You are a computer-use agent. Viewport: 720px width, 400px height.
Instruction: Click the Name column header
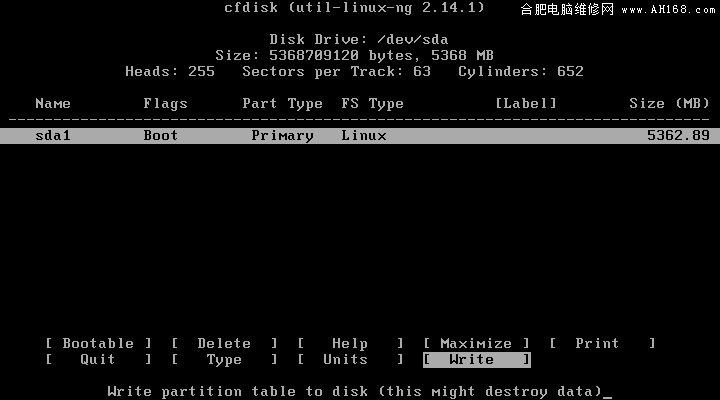[x=53, y=103]
